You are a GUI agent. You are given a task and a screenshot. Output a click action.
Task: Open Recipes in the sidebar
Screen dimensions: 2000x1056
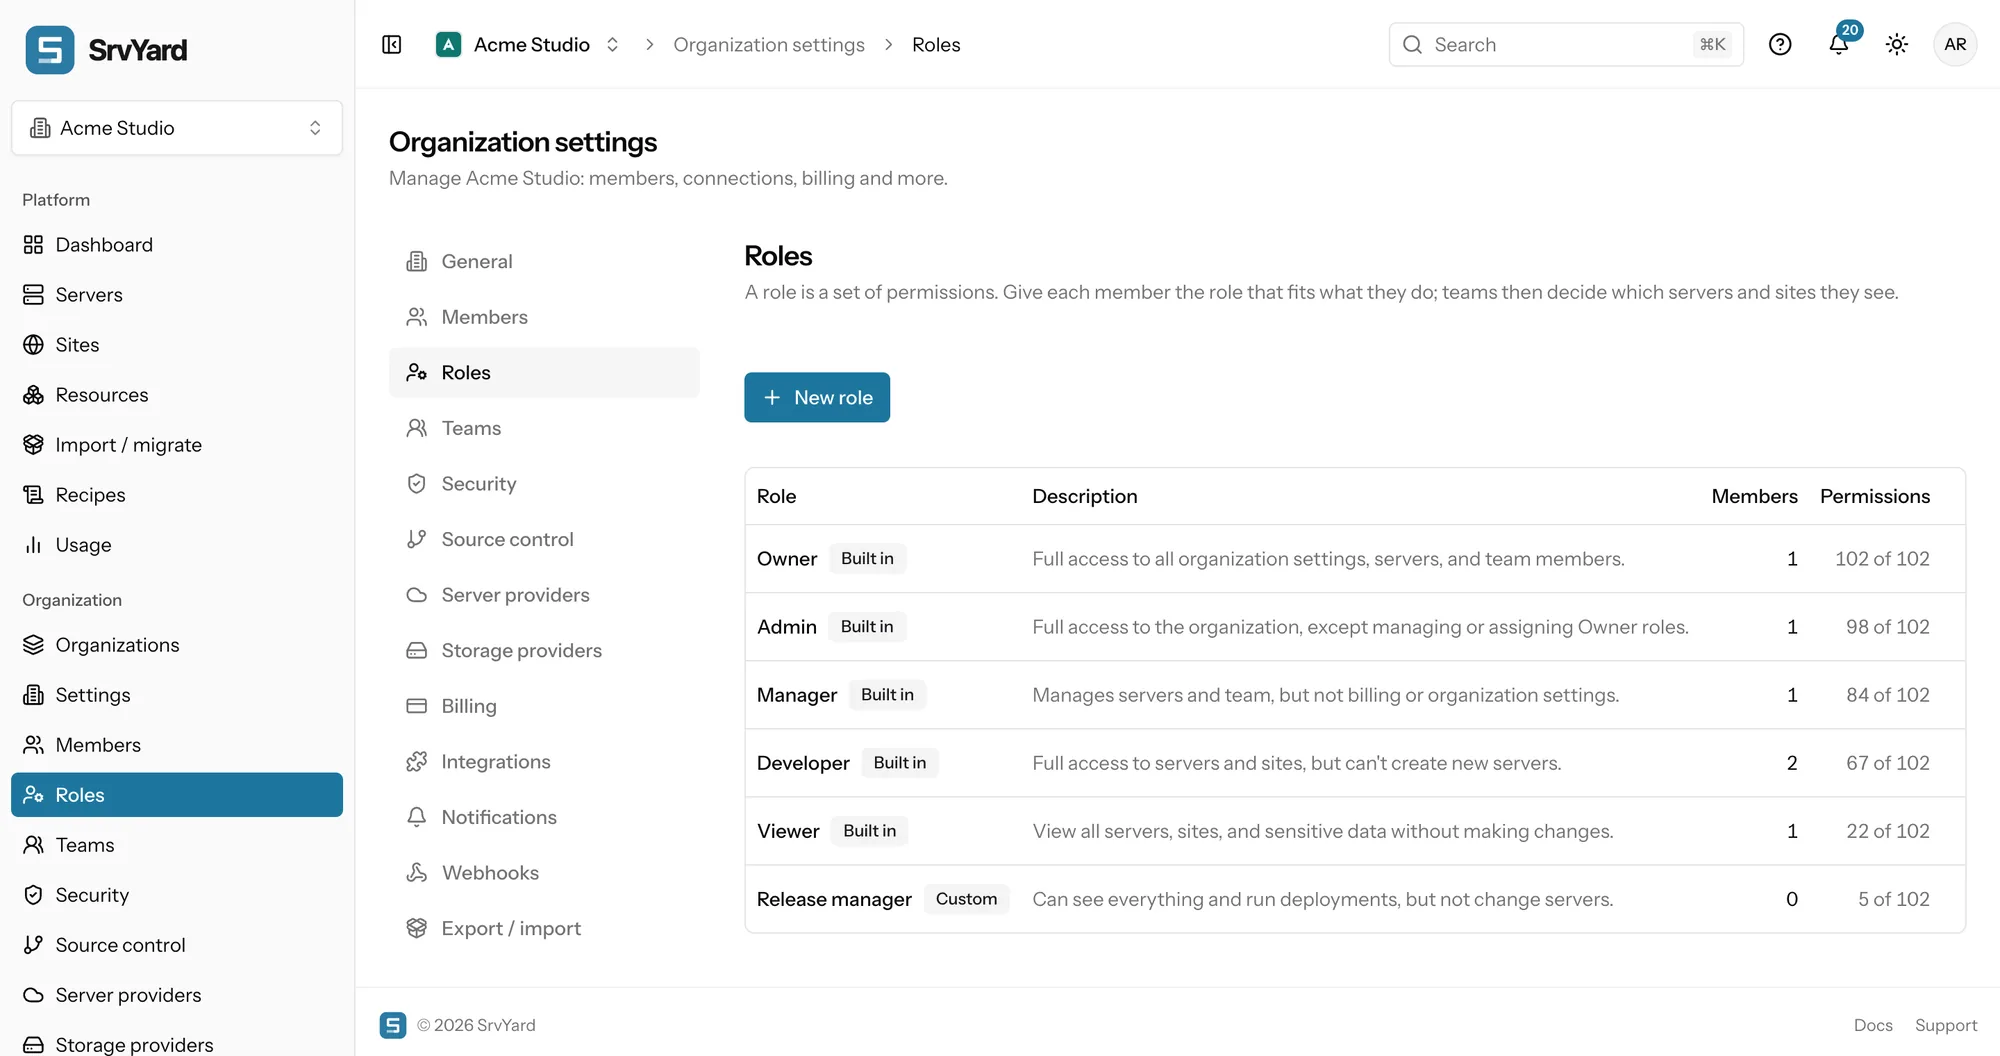coord(177,495)
